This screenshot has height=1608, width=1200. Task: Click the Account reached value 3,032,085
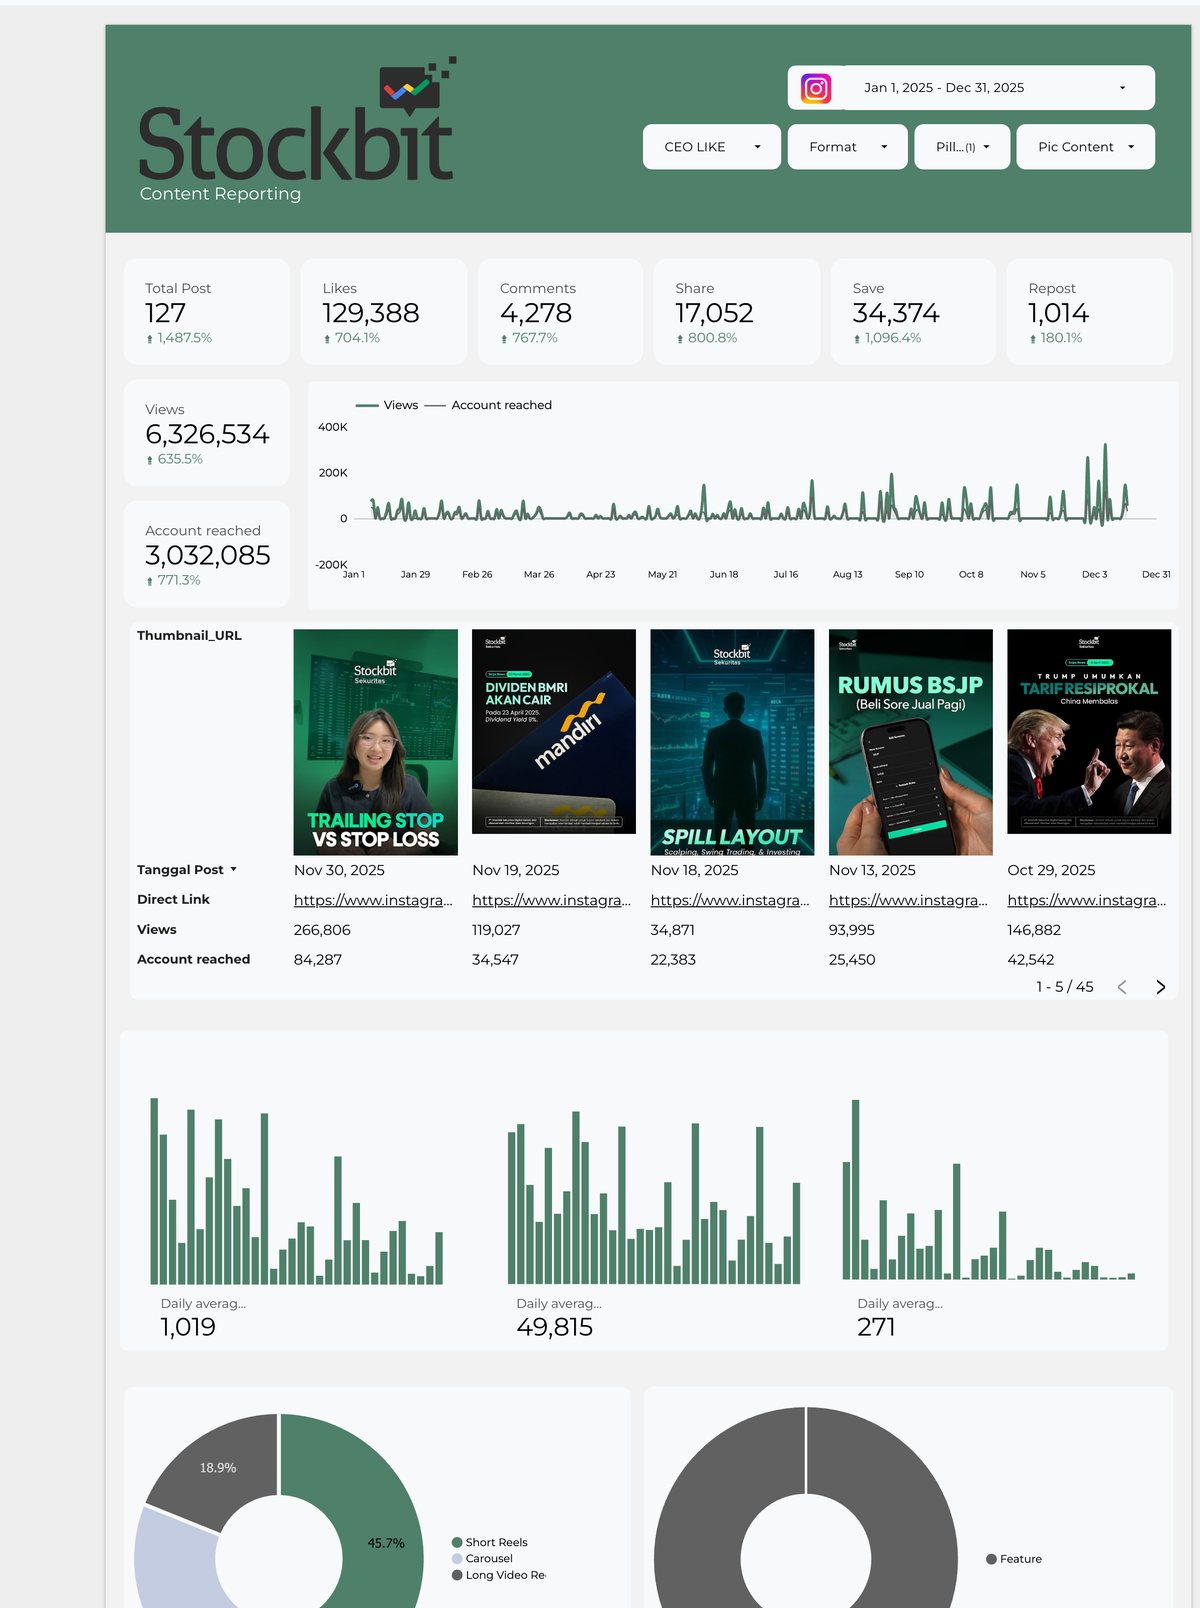click(x=208, y=555)
